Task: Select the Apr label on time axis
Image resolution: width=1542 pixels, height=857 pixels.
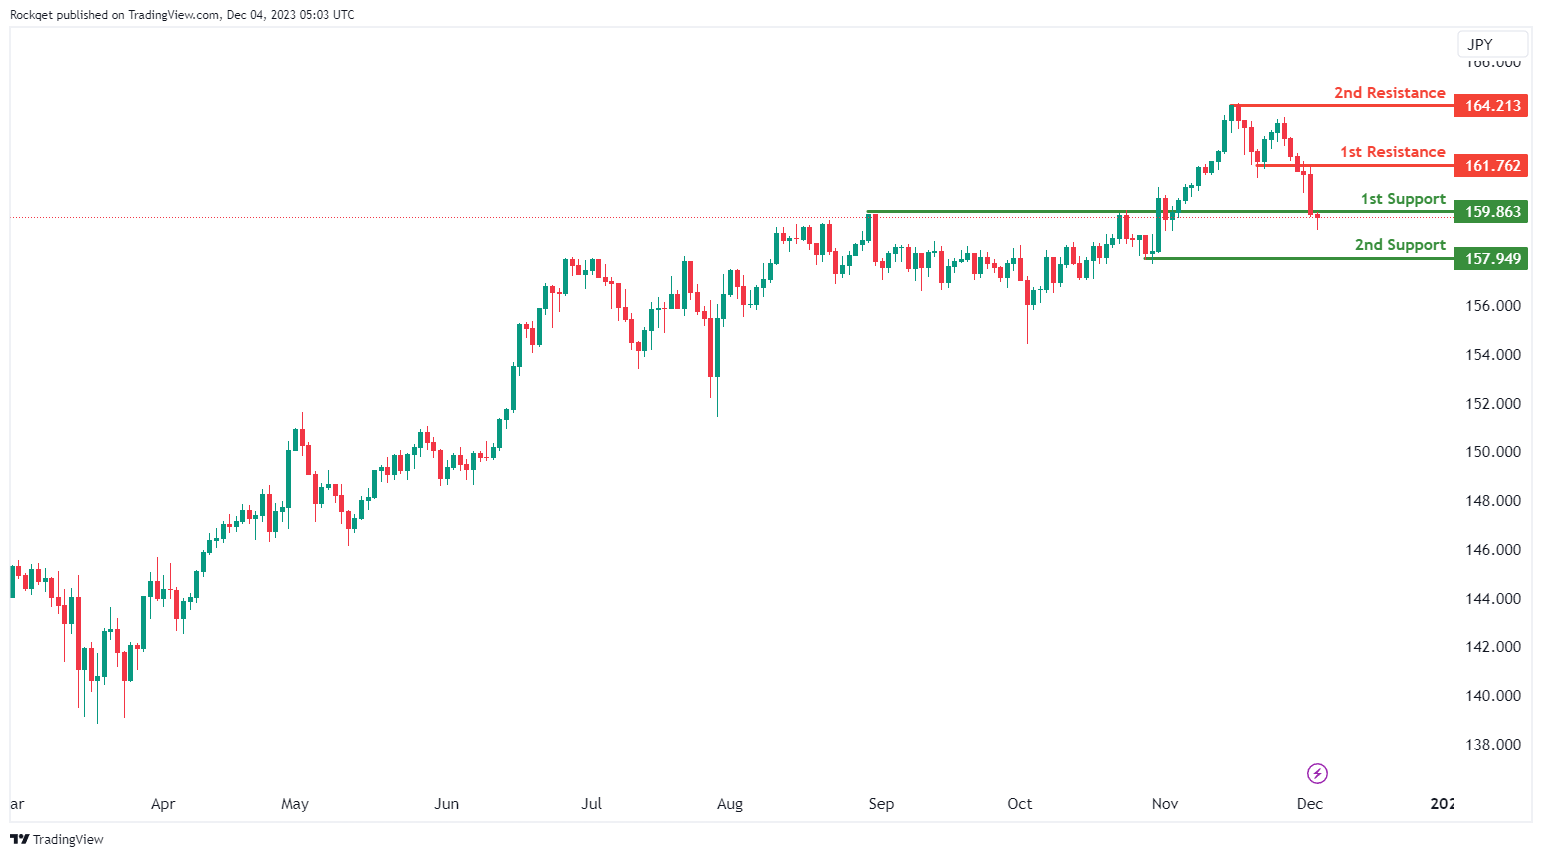Action: pyautogui.click(x=163, y=804)
